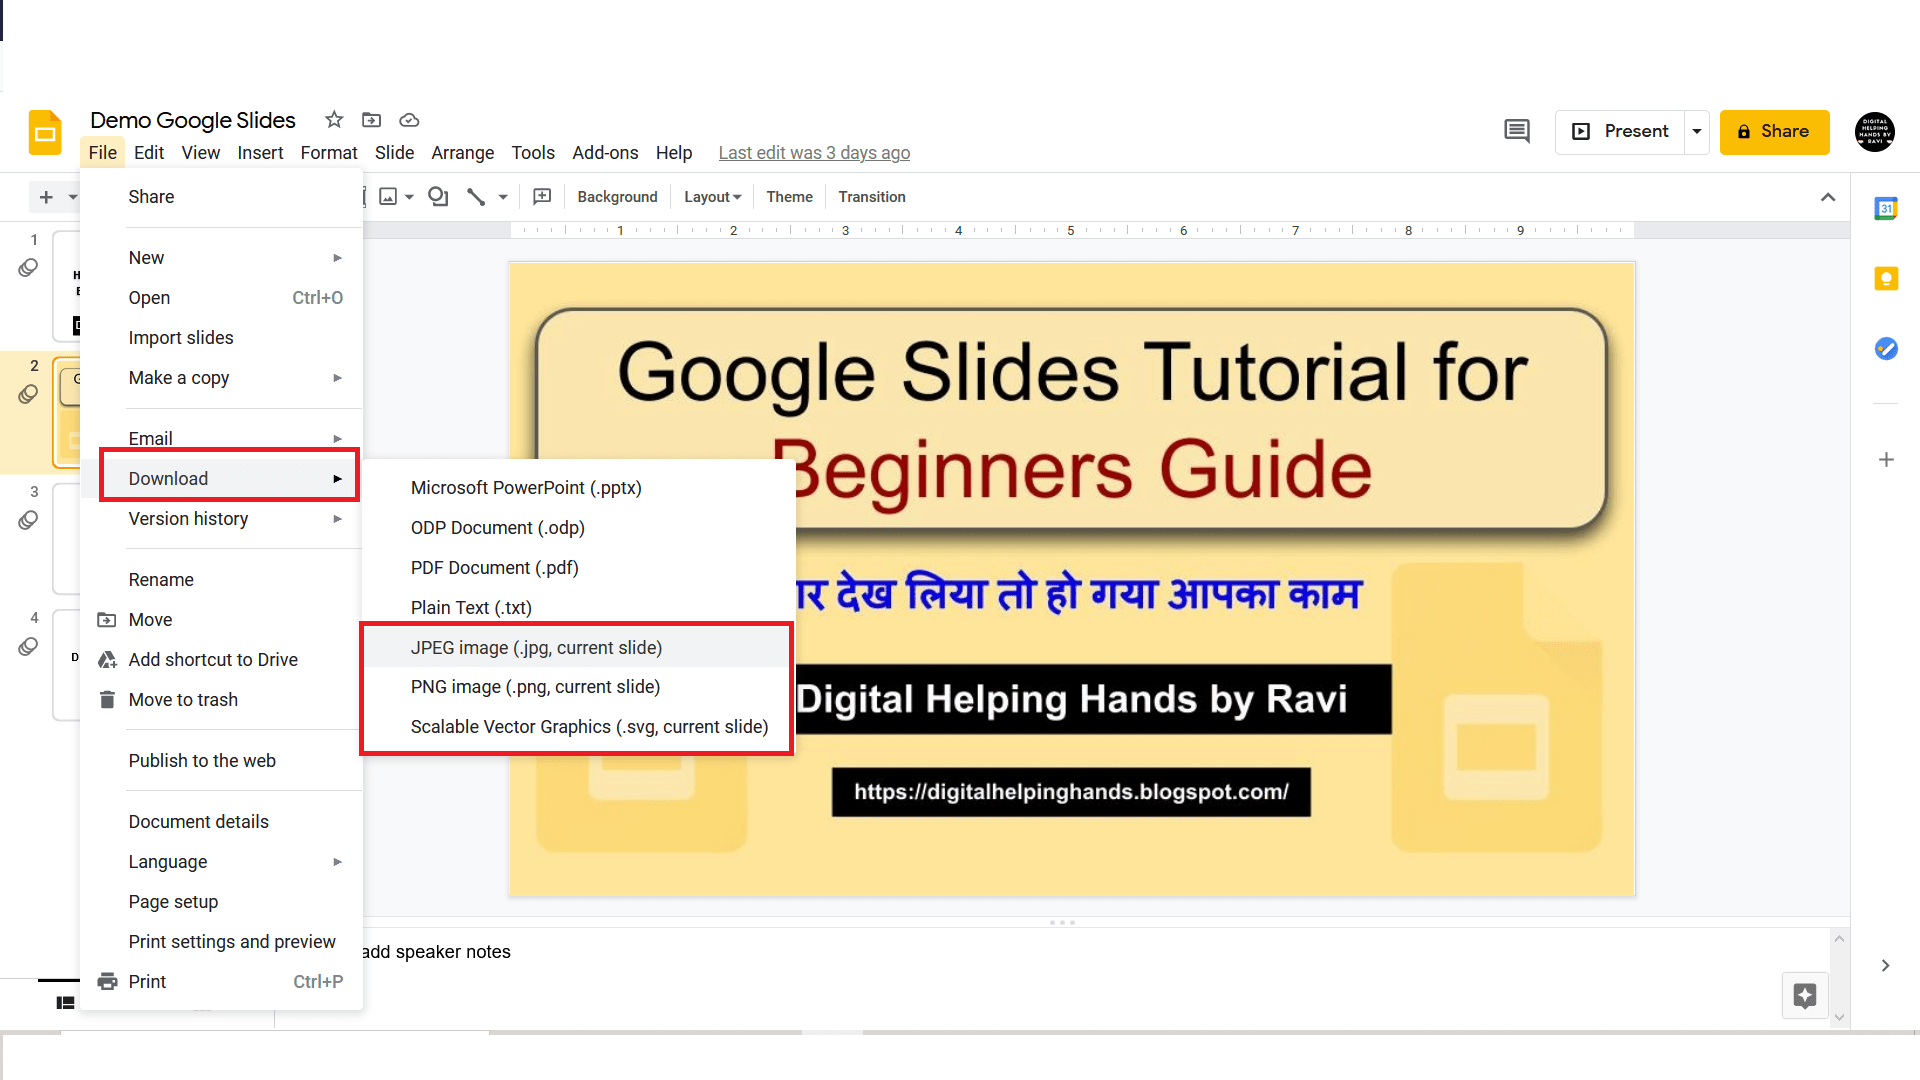Expand the Present options dropdown arrow
This screenshot has width=1920, height=1080.
pyautogui.click(x=1697, y=132)
